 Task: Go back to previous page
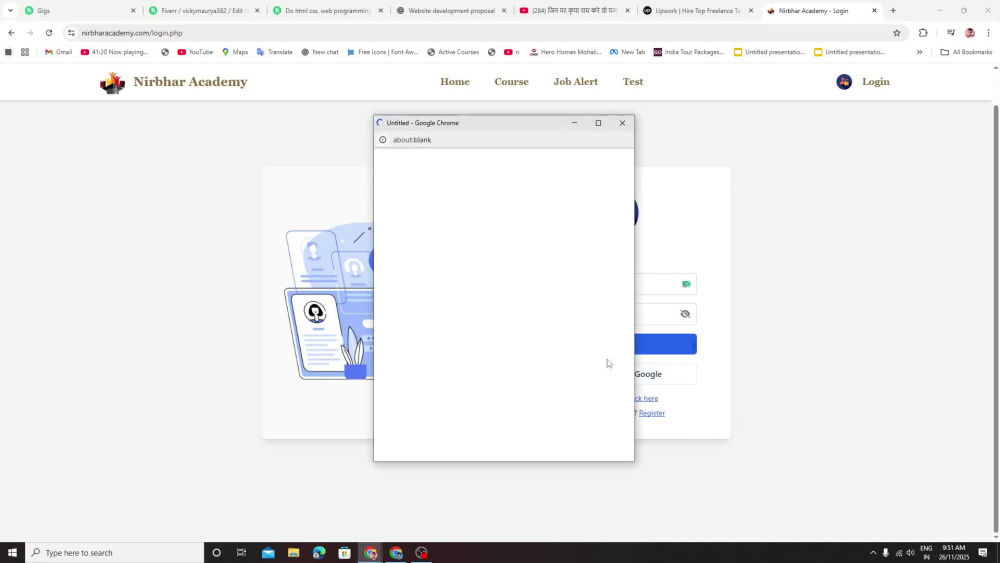pos(11,33)
